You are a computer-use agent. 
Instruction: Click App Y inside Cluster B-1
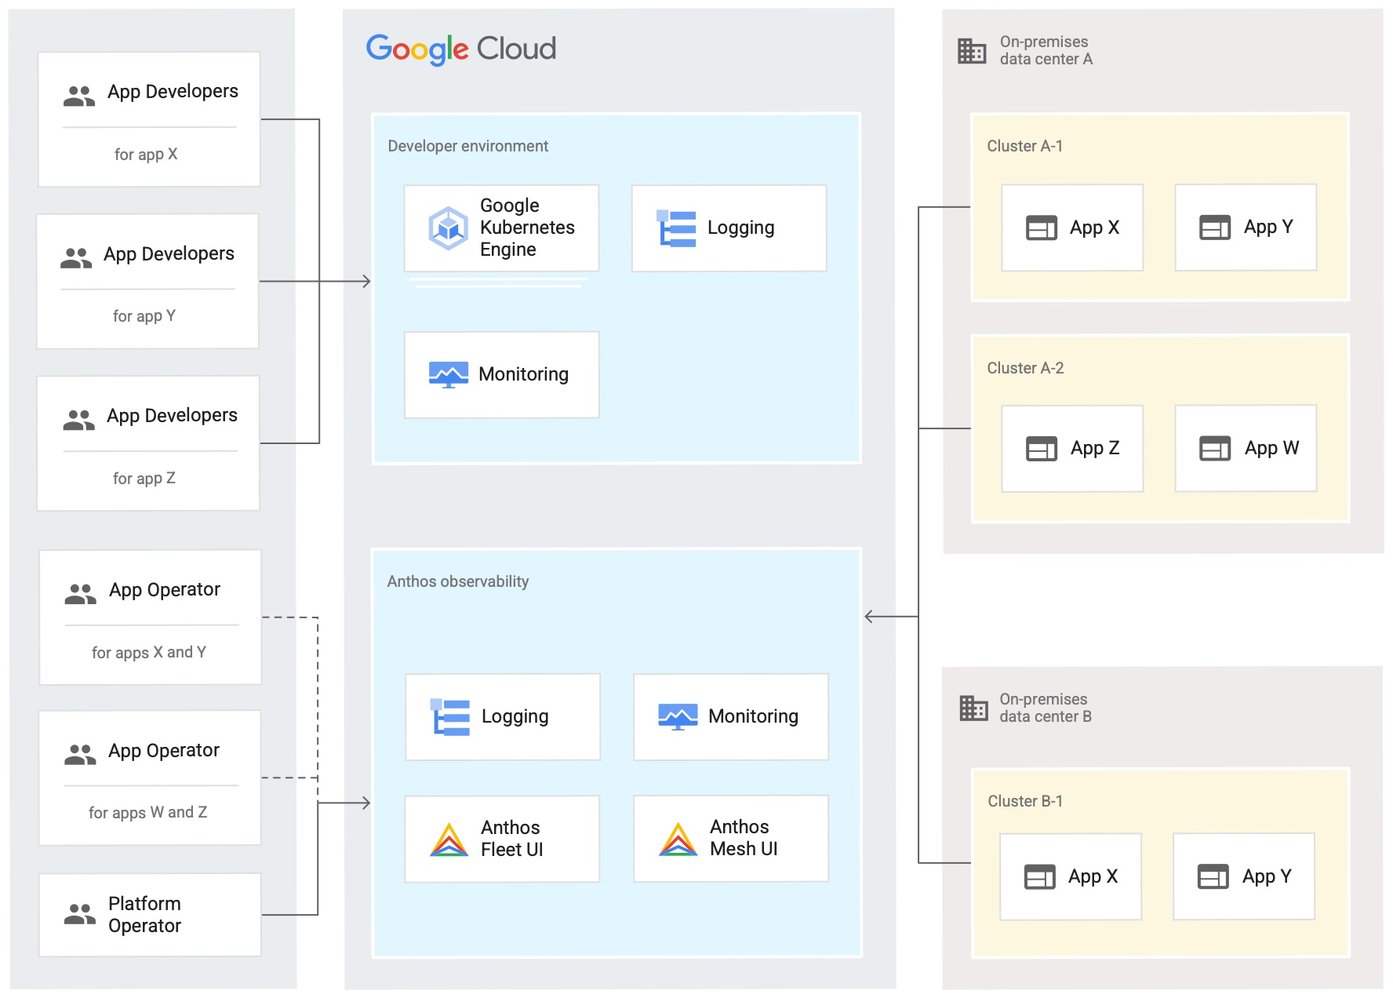tap(1243, 876)
